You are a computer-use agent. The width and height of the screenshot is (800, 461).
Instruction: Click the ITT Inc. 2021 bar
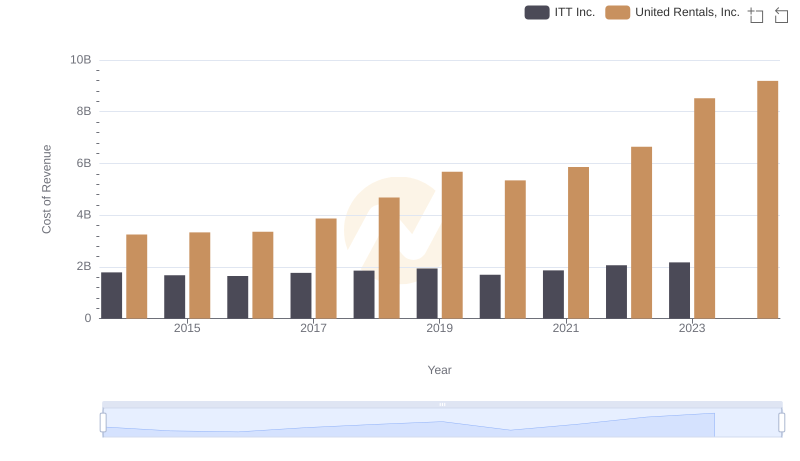tap(553, 294)
